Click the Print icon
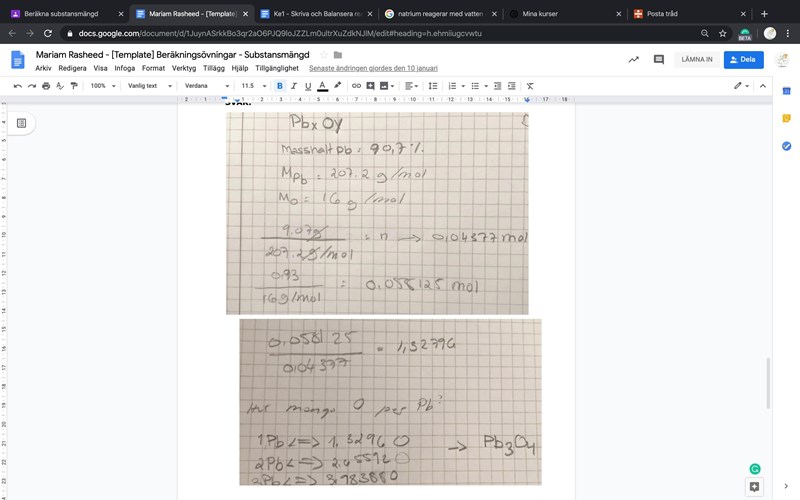Viewport: 800px width, 500px height. tap(46, 86)
